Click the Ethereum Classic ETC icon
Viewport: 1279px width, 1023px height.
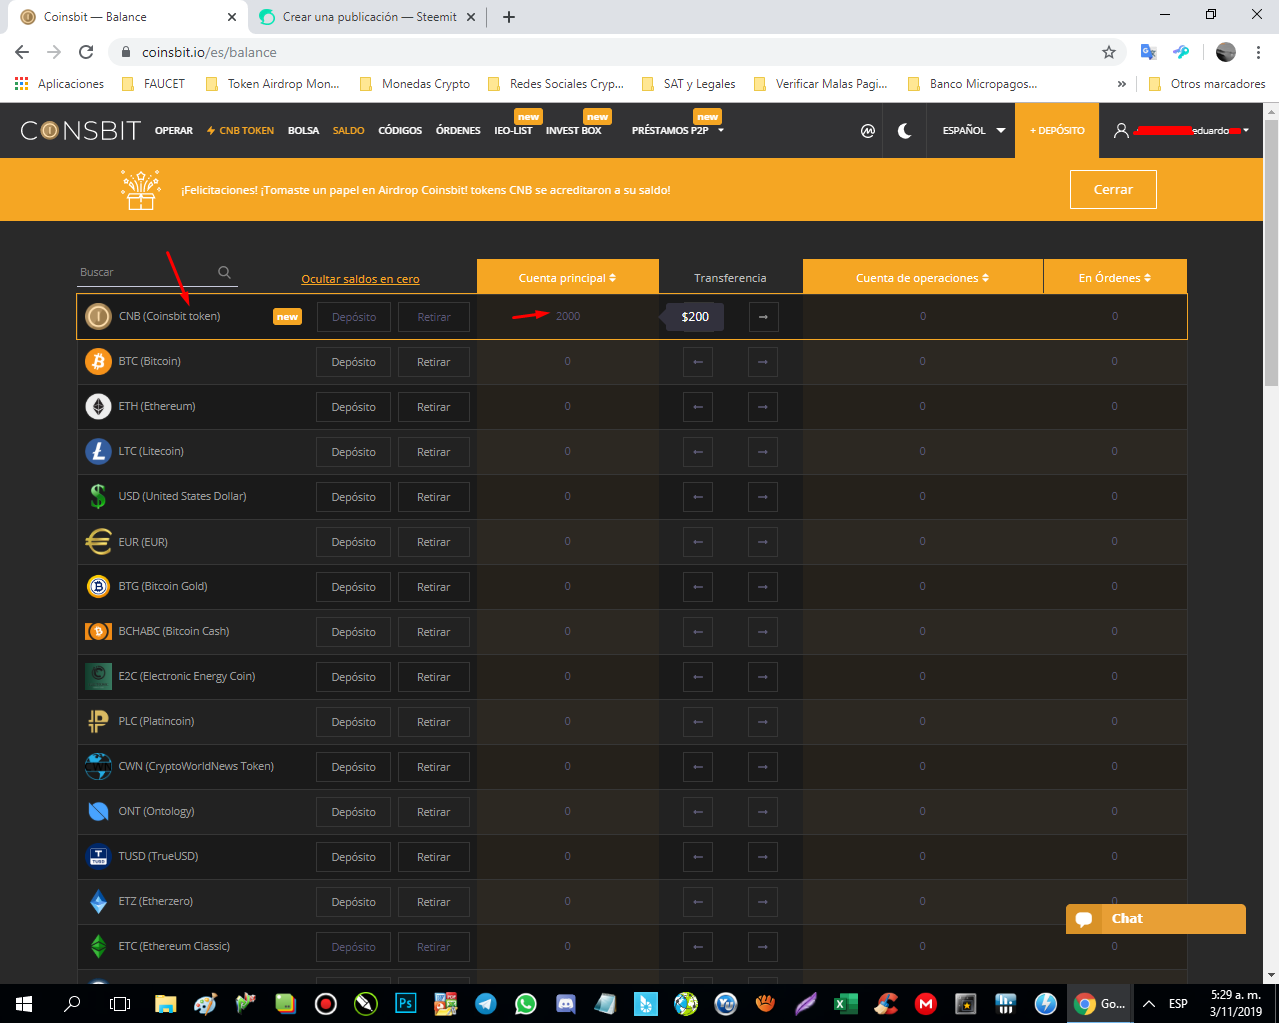98,946
